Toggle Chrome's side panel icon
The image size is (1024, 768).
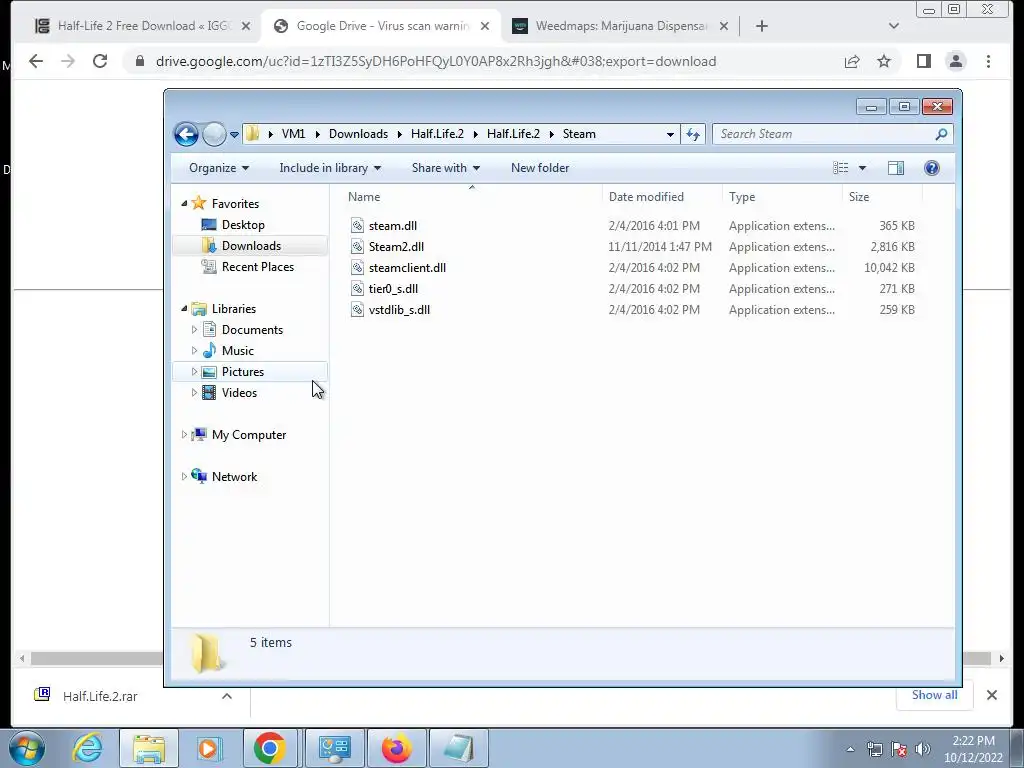[923, 61]
